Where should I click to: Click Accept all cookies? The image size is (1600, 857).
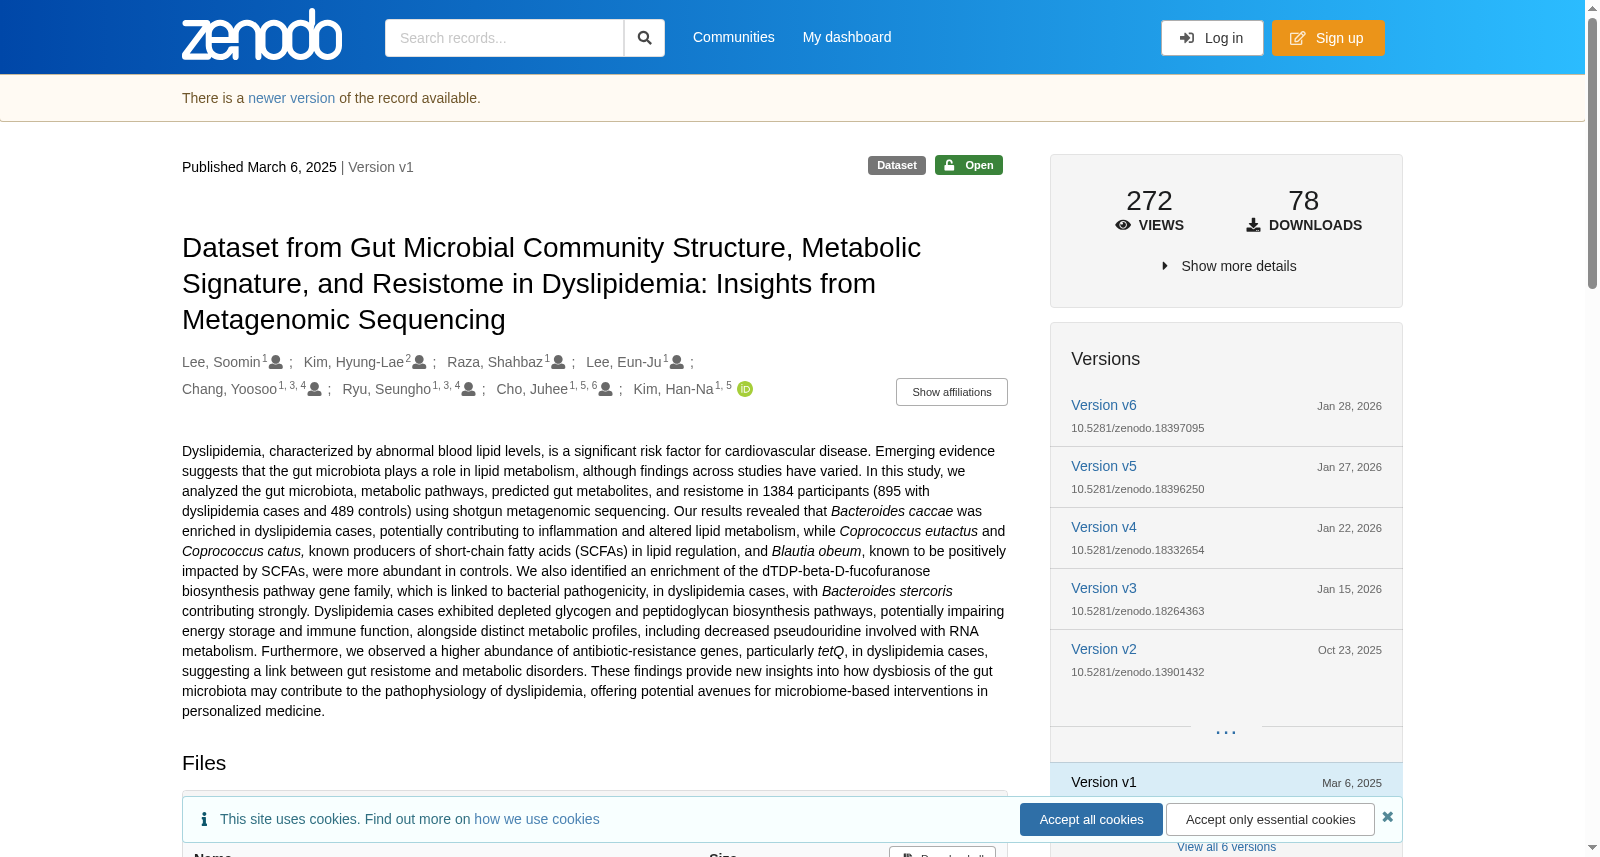pyautogui.click(x=1091, y=820)
